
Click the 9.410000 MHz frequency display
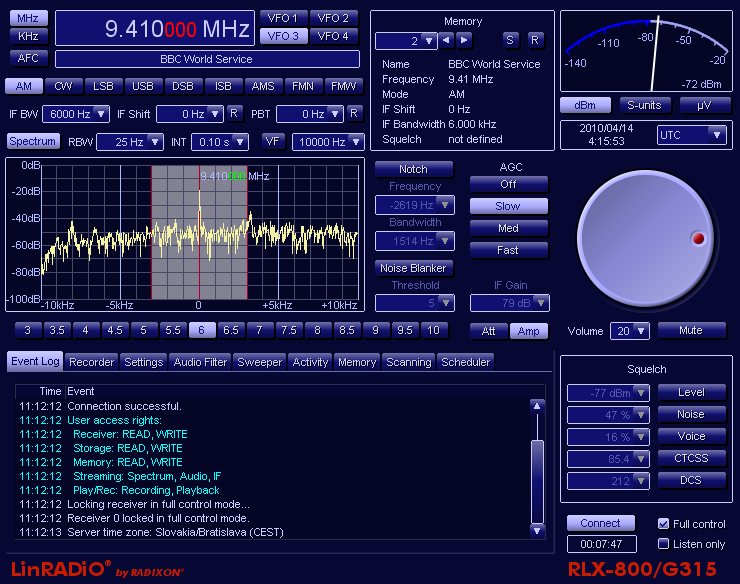pos(155,29)
